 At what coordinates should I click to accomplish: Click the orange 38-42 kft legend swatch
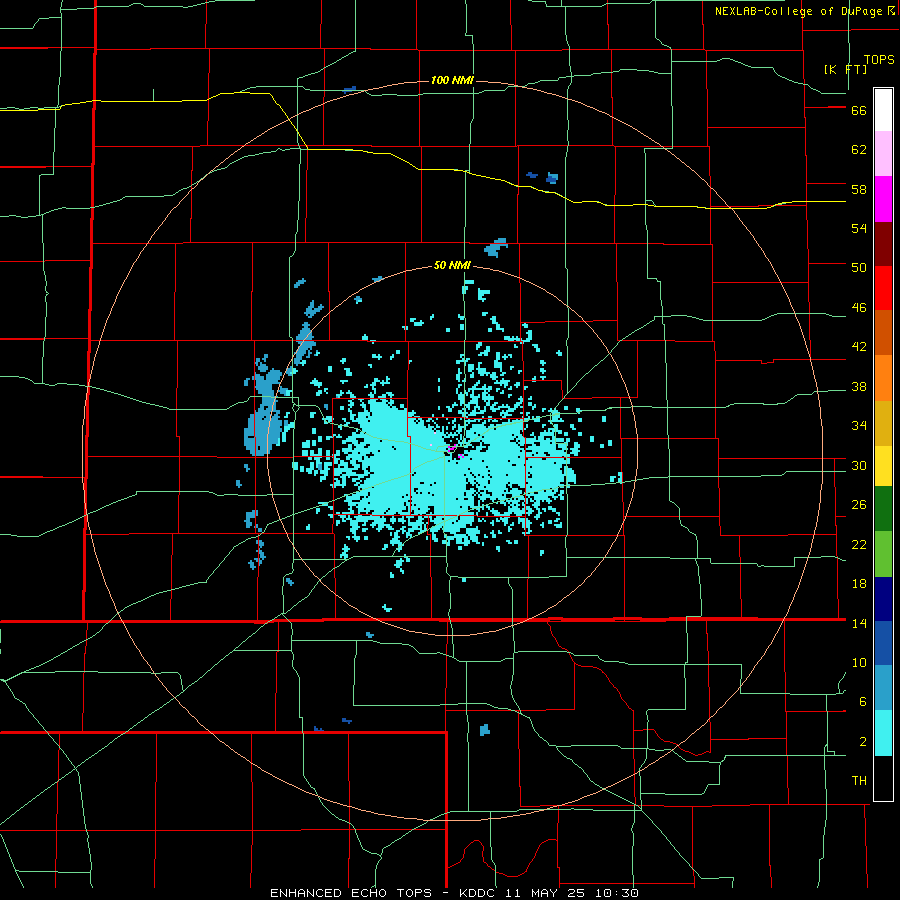883,378
